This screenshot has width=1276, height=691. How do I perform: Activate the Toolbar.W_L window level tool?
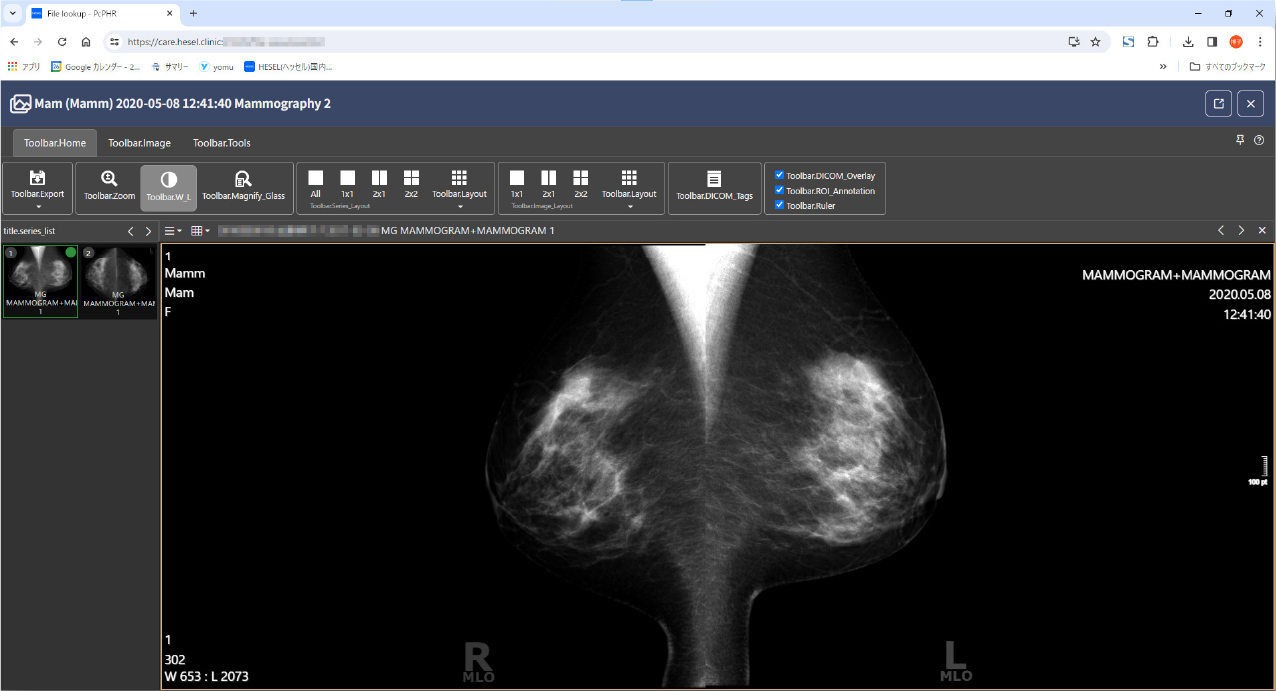coord(168,186)
